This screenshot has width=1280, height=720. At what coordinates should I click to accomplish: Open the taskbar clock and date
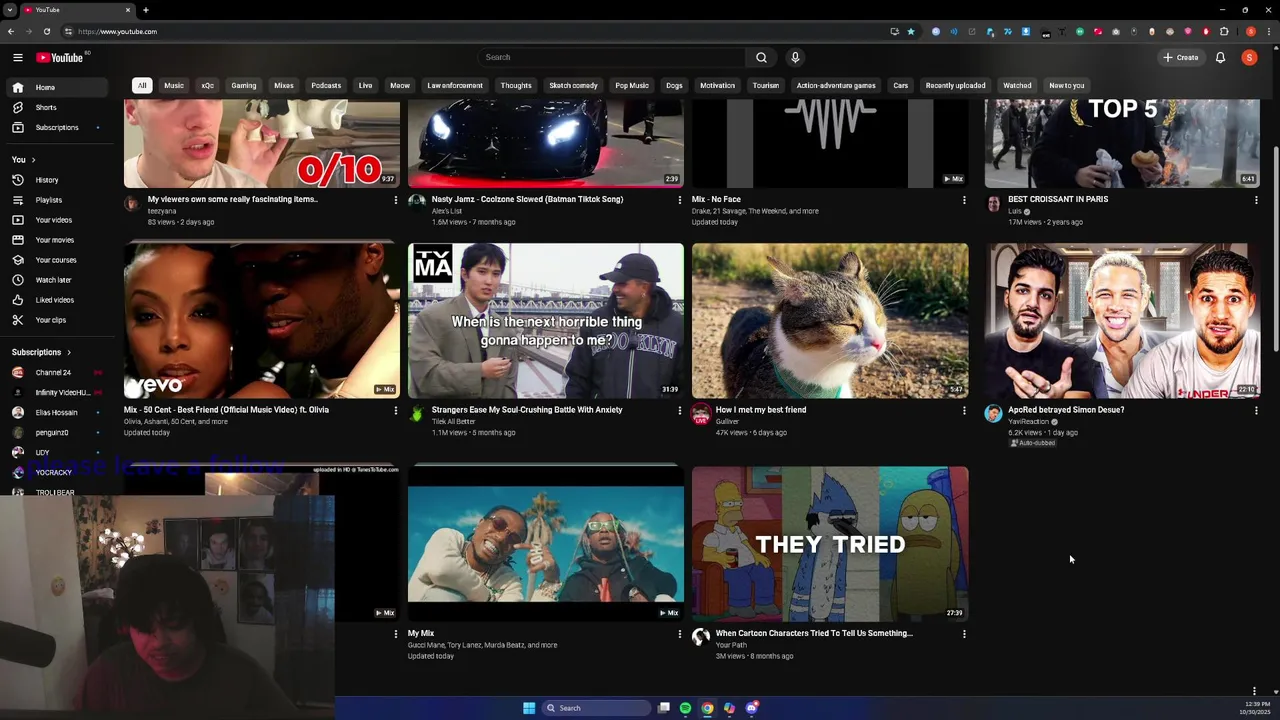point(1255,708)
